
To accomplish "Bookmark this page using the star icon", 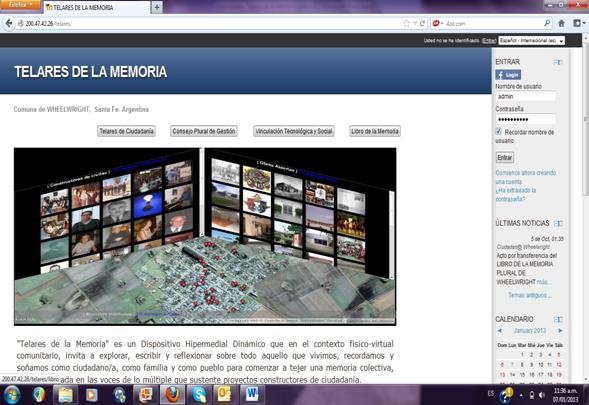I will pyautogui.click(x=406, y=23).
